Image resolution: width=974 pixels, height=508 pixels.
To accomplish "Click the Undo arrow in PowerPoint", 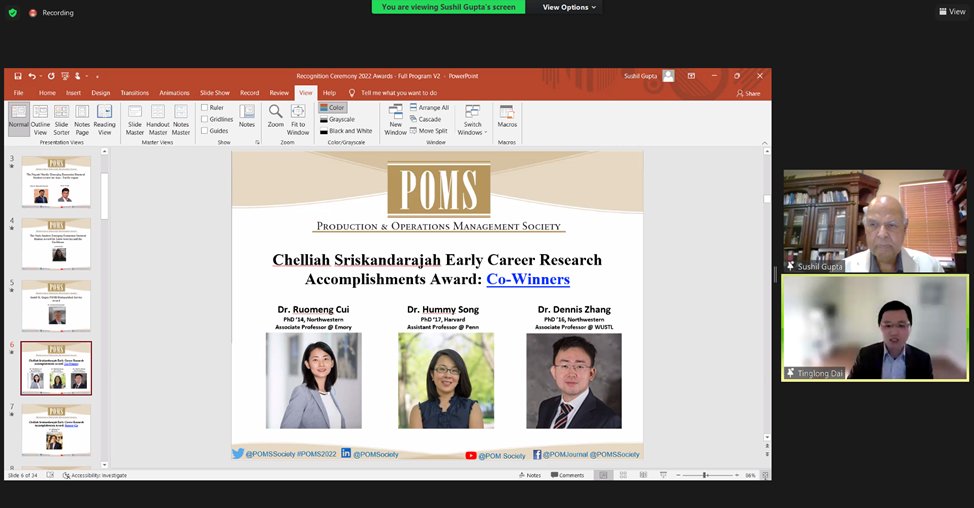I will 32,76.
